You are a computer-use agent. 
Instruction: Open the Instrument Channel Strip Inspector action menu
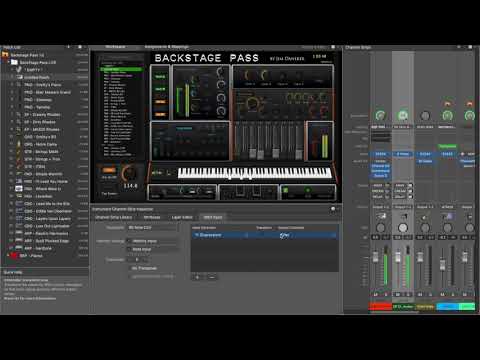click(333, 209)
